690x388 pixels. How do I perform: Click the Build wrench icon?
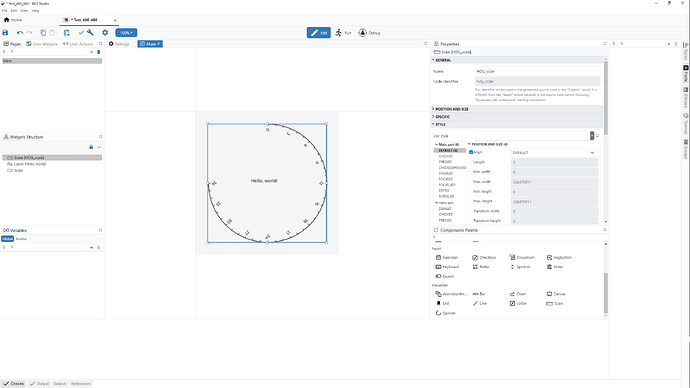click(90, 33)
